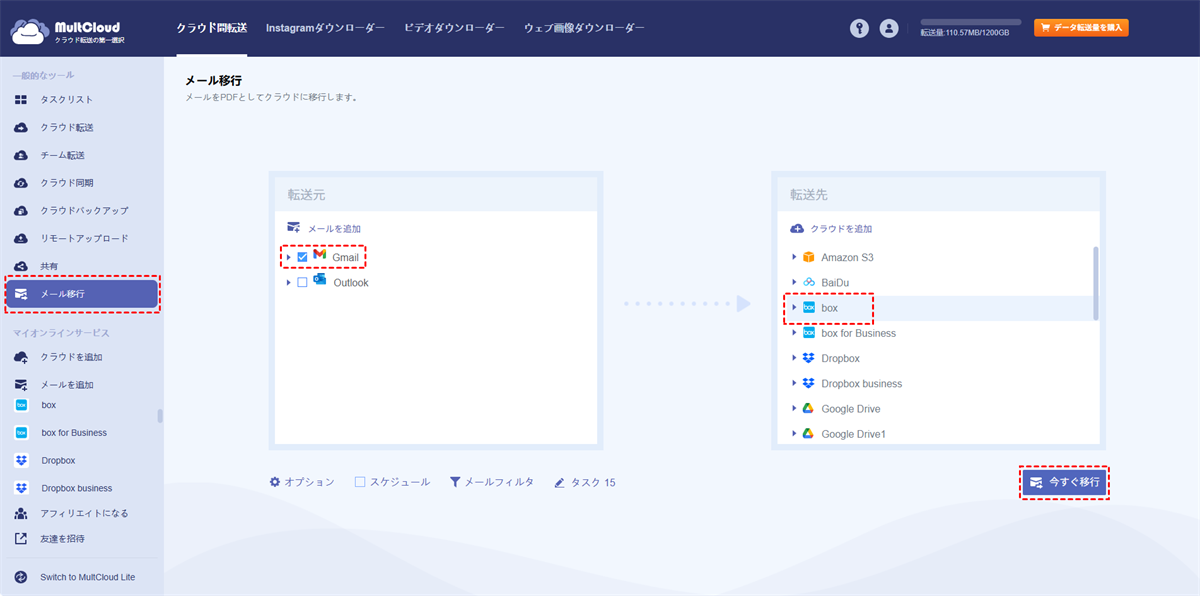Click the 共有 share cloud icon
The height and width of the screenshot is (596, 1200).
[21, 266]
